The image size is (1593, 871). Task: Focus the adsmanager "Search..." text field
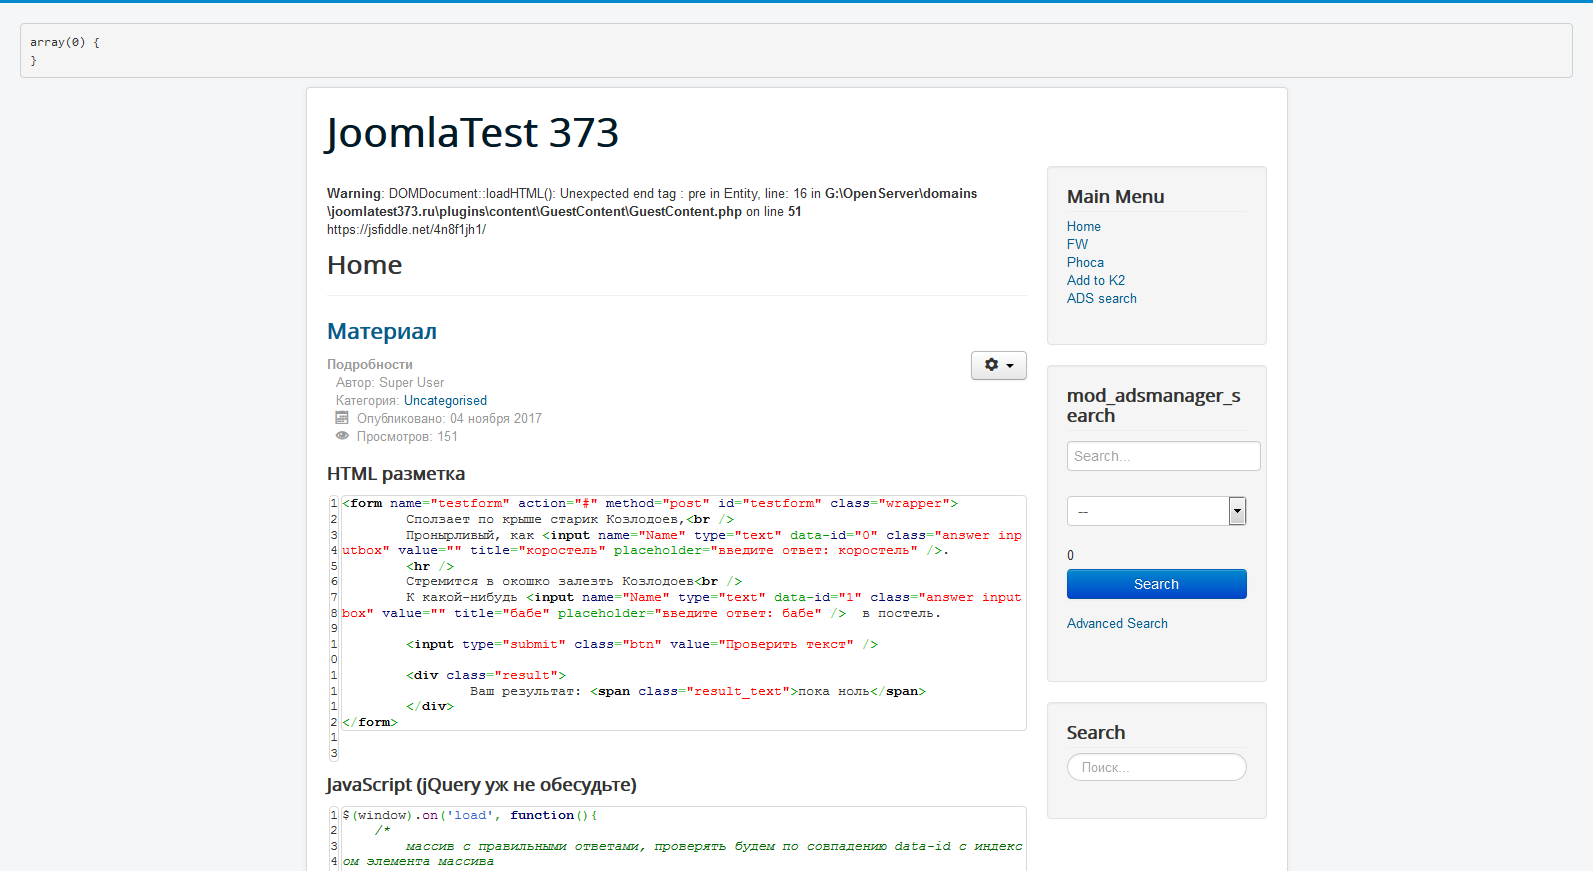1163,456
